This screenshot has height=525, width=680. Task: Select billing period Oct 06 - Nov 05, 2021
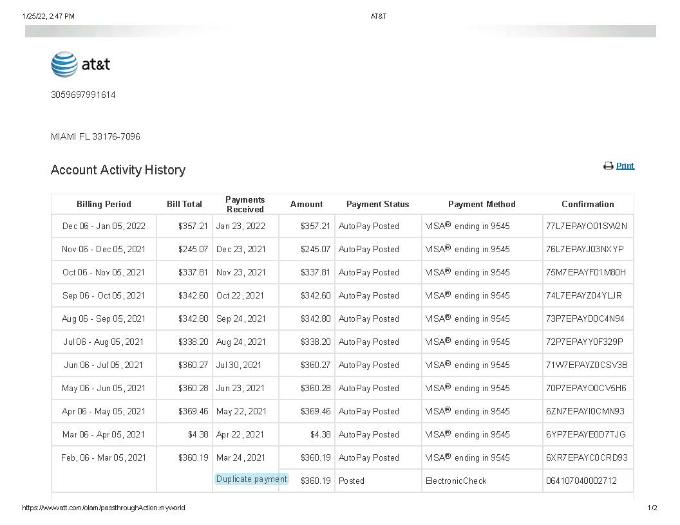coord(104,273)
